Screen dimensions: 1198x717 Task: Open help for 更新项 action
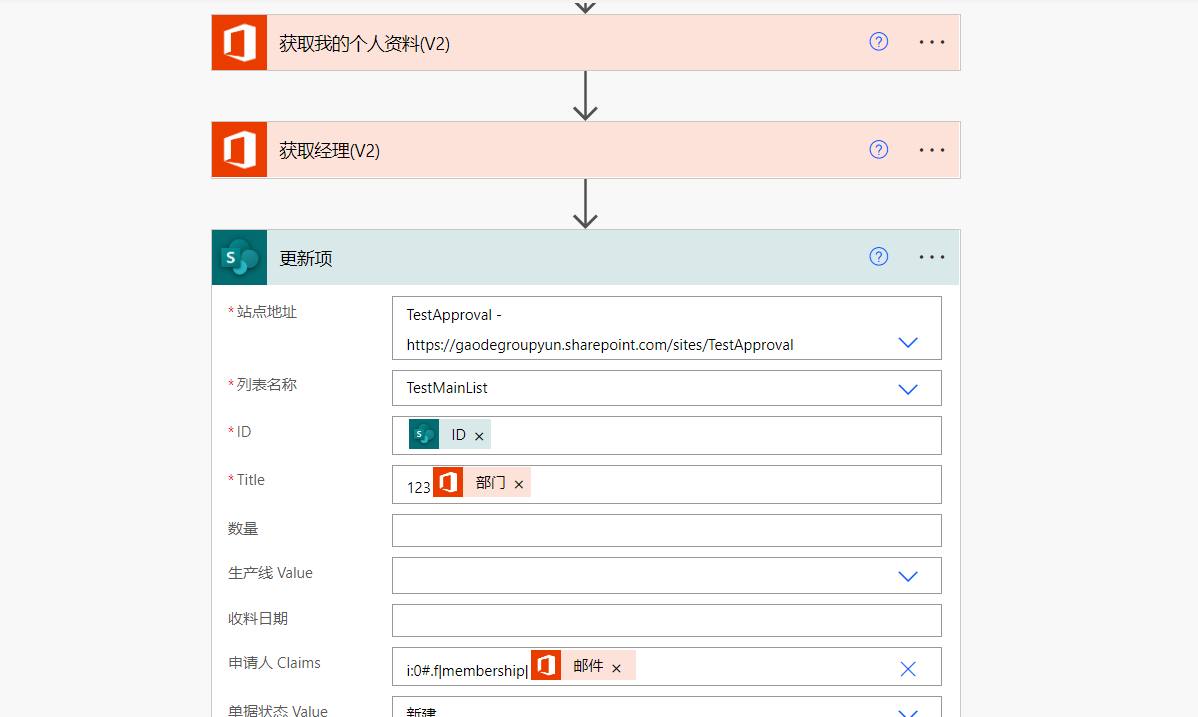pos(879,257)
